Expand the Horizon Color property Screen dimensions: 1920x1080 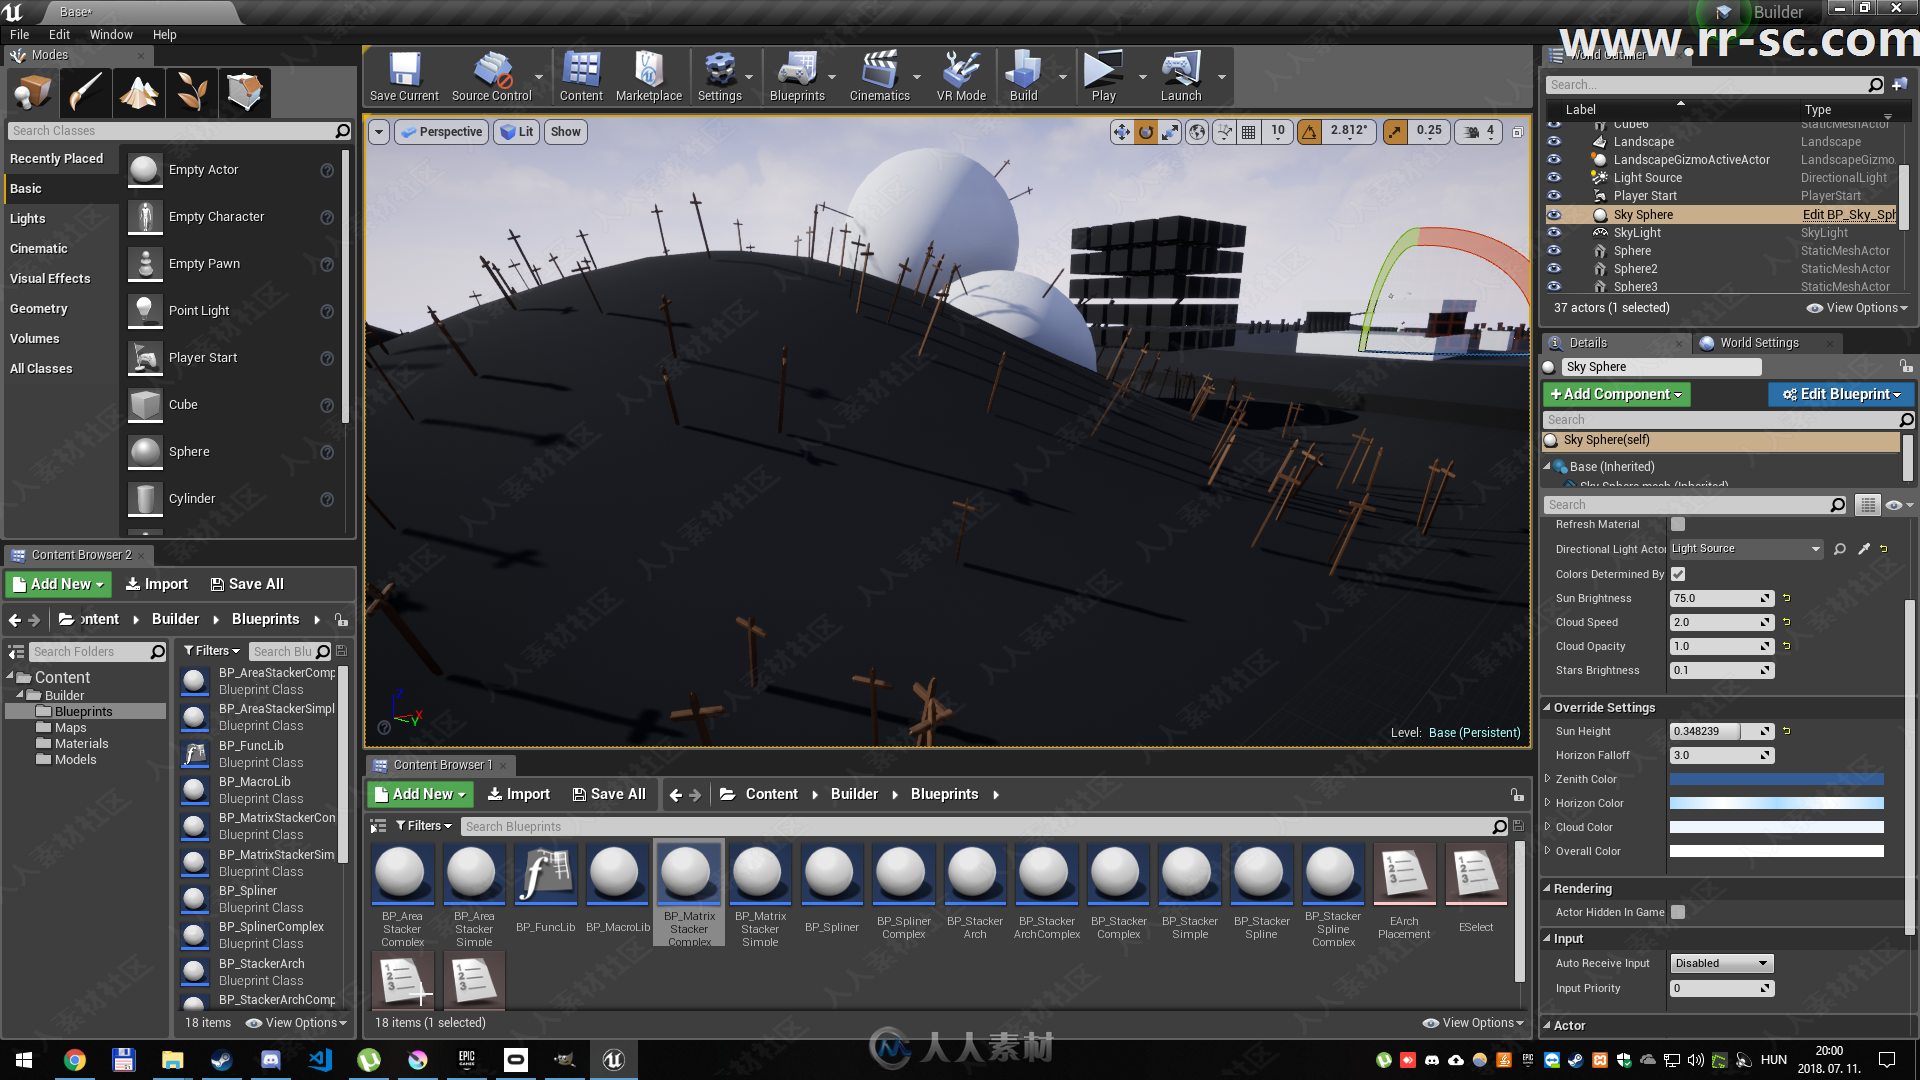(1548, 803)
